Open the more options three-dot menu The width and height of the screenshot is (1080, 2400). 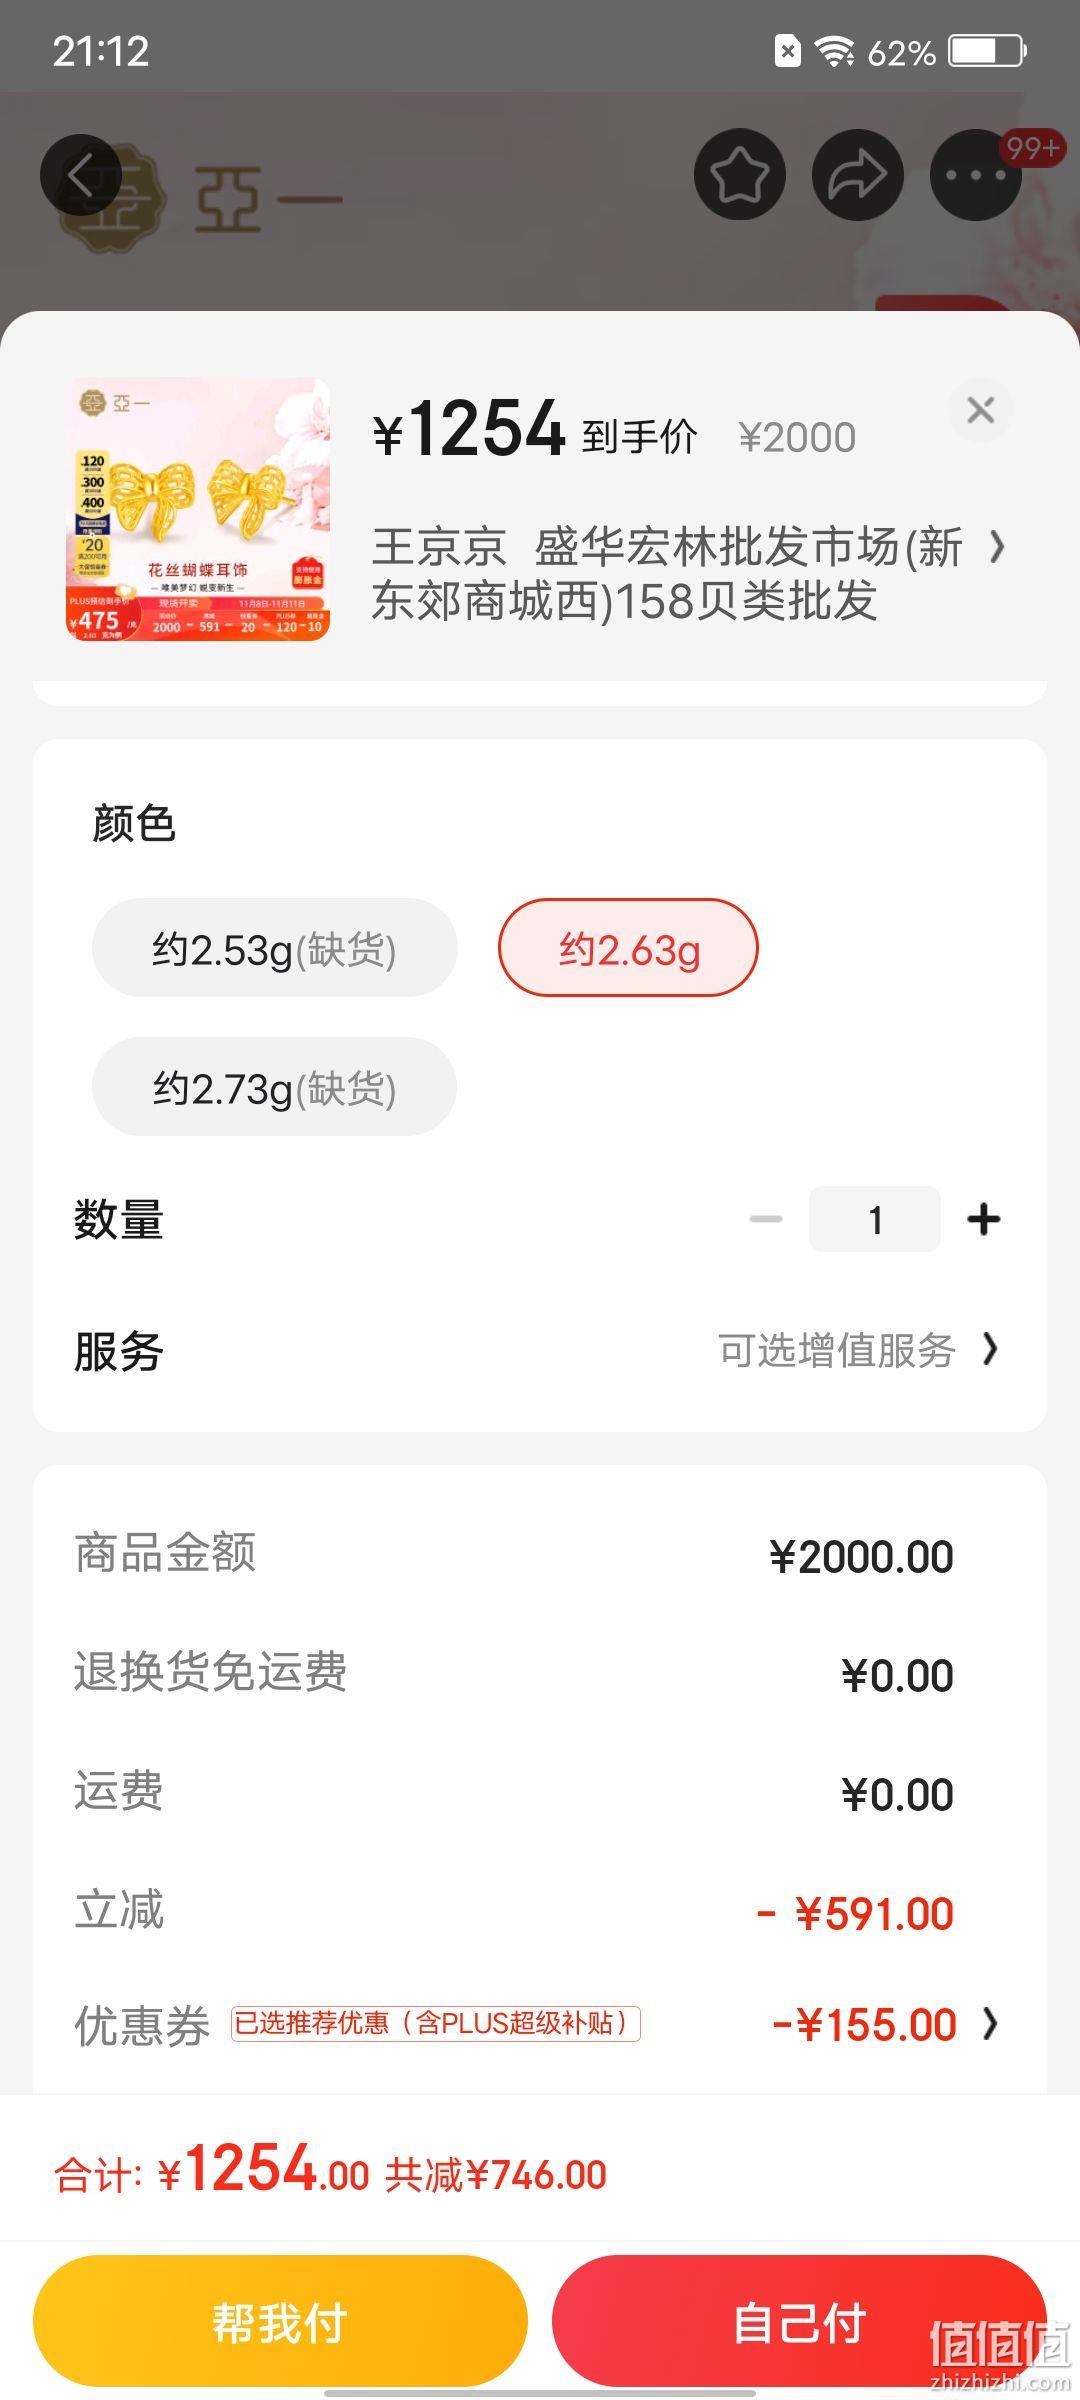pos(976,175)
